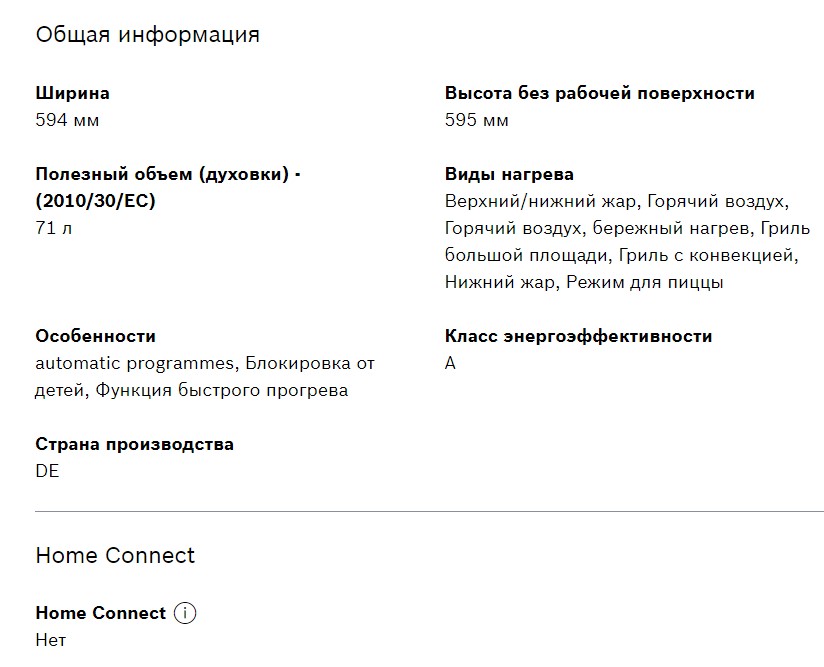Click the Виды нагрева label
The height and width of the screenshot is (667, 824).
pos(509,174)
